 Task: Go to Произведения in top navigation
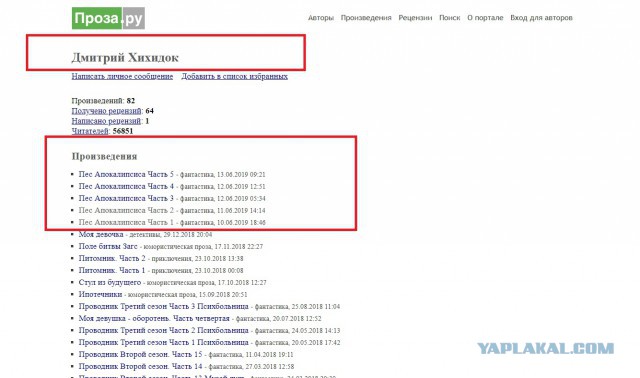(366, 18)
